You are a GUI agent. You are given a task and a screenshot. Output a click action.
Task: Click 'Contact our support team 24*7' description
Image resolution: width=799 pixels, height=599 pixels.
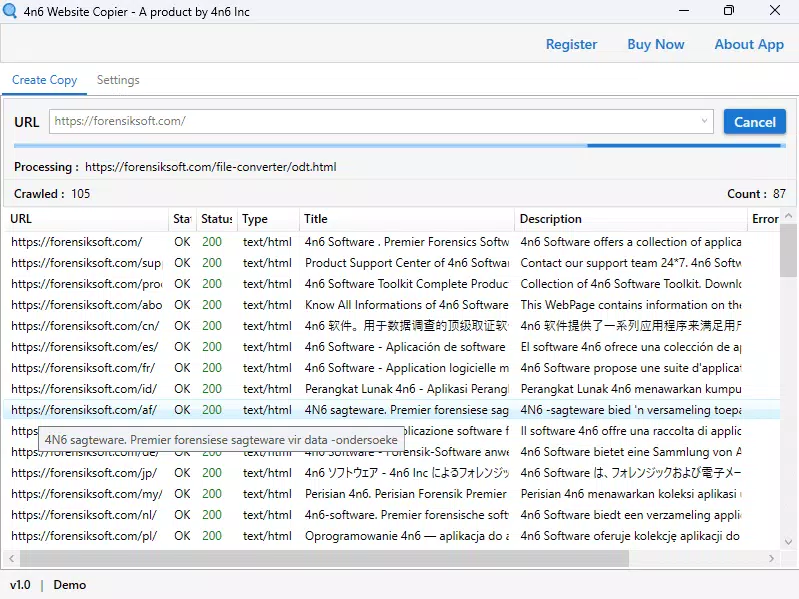[x=631, y=263]
